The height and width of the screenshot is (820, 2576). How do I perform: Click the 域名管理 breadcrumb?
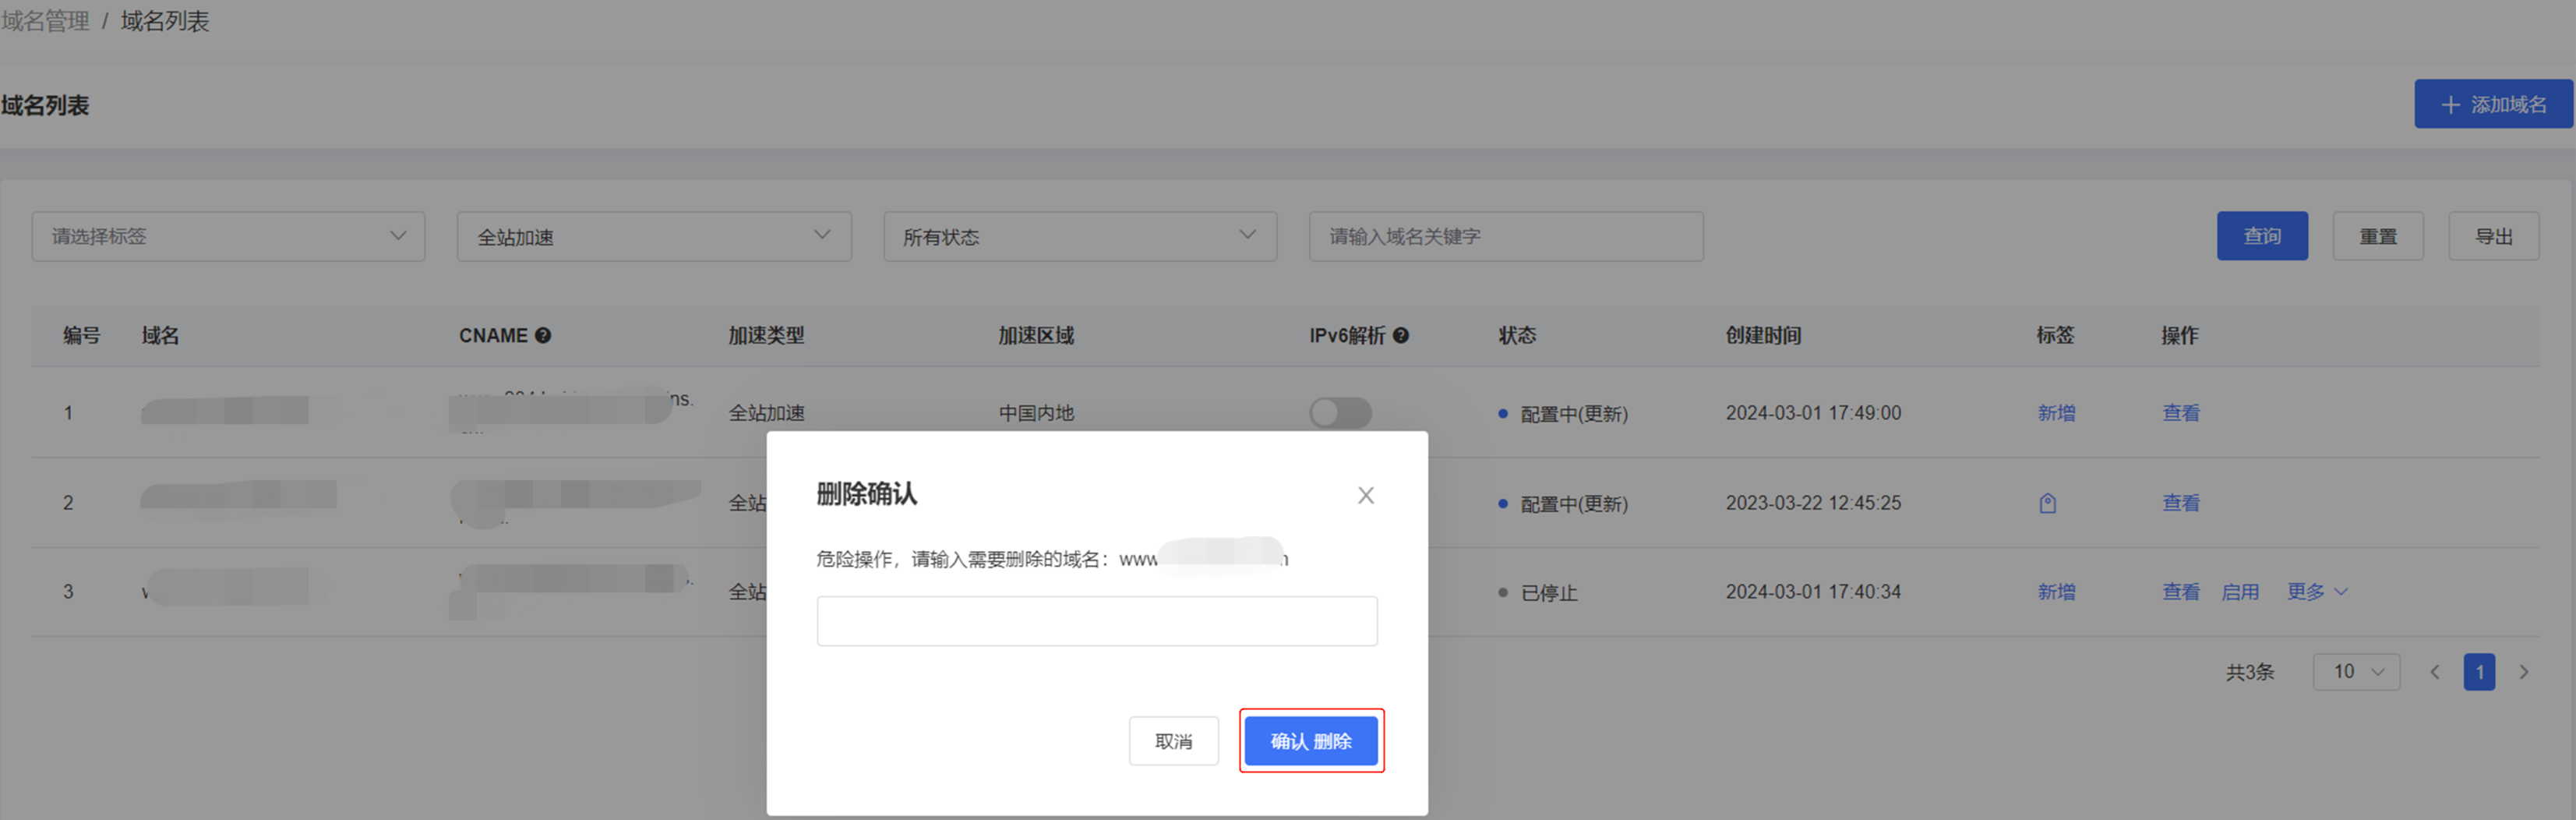tap(45, 21)
